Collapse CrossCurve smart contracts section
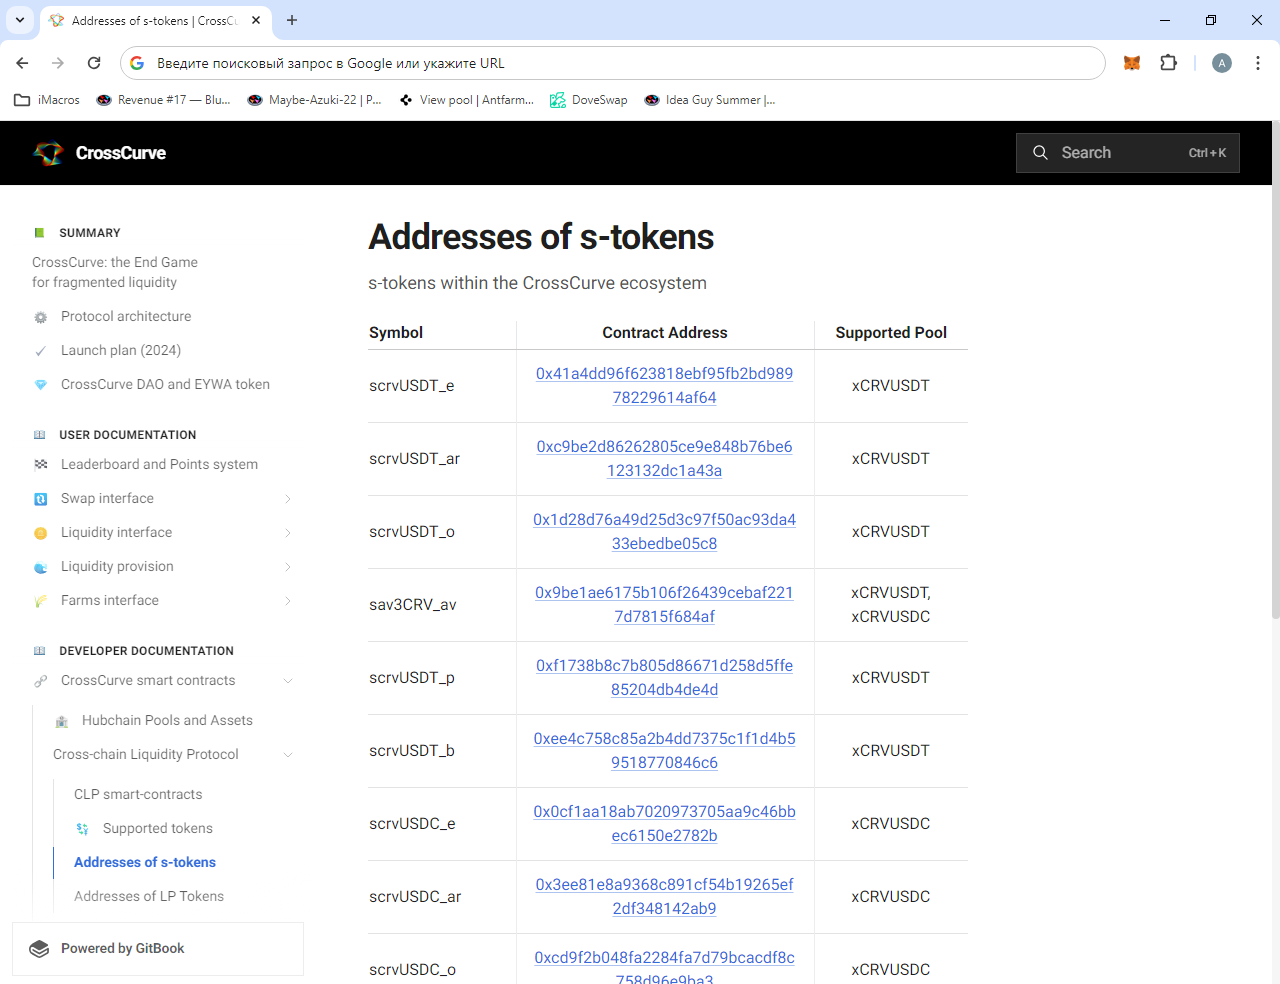1280x984 pixels. [x=288, y=681]
